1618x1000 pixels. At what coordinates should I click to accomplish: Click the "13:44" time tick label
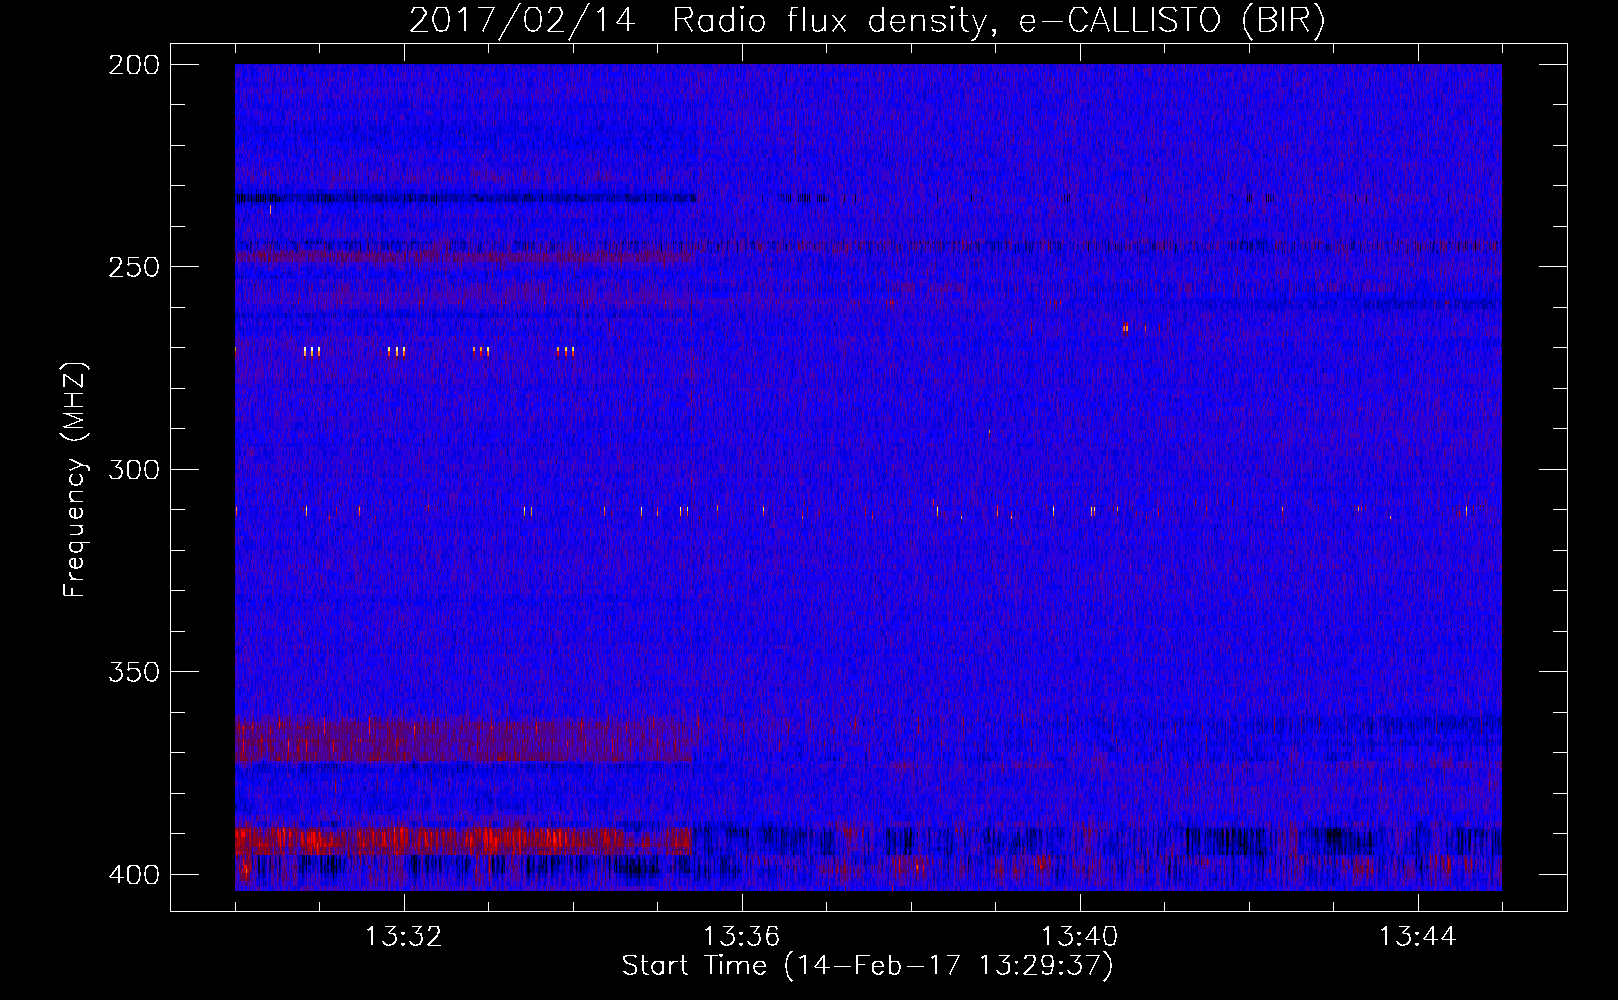click(1417, 937)
